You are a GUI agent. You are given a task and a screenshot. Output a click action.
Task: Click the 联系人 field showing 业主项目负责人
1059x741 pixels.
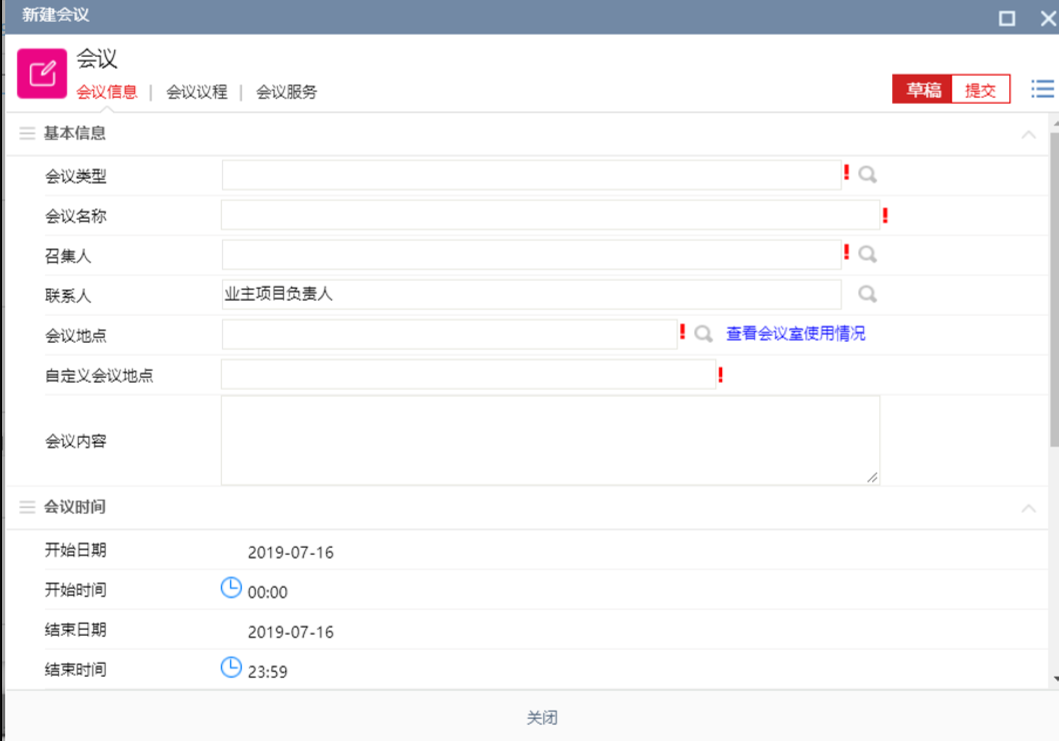coord(532,295)
